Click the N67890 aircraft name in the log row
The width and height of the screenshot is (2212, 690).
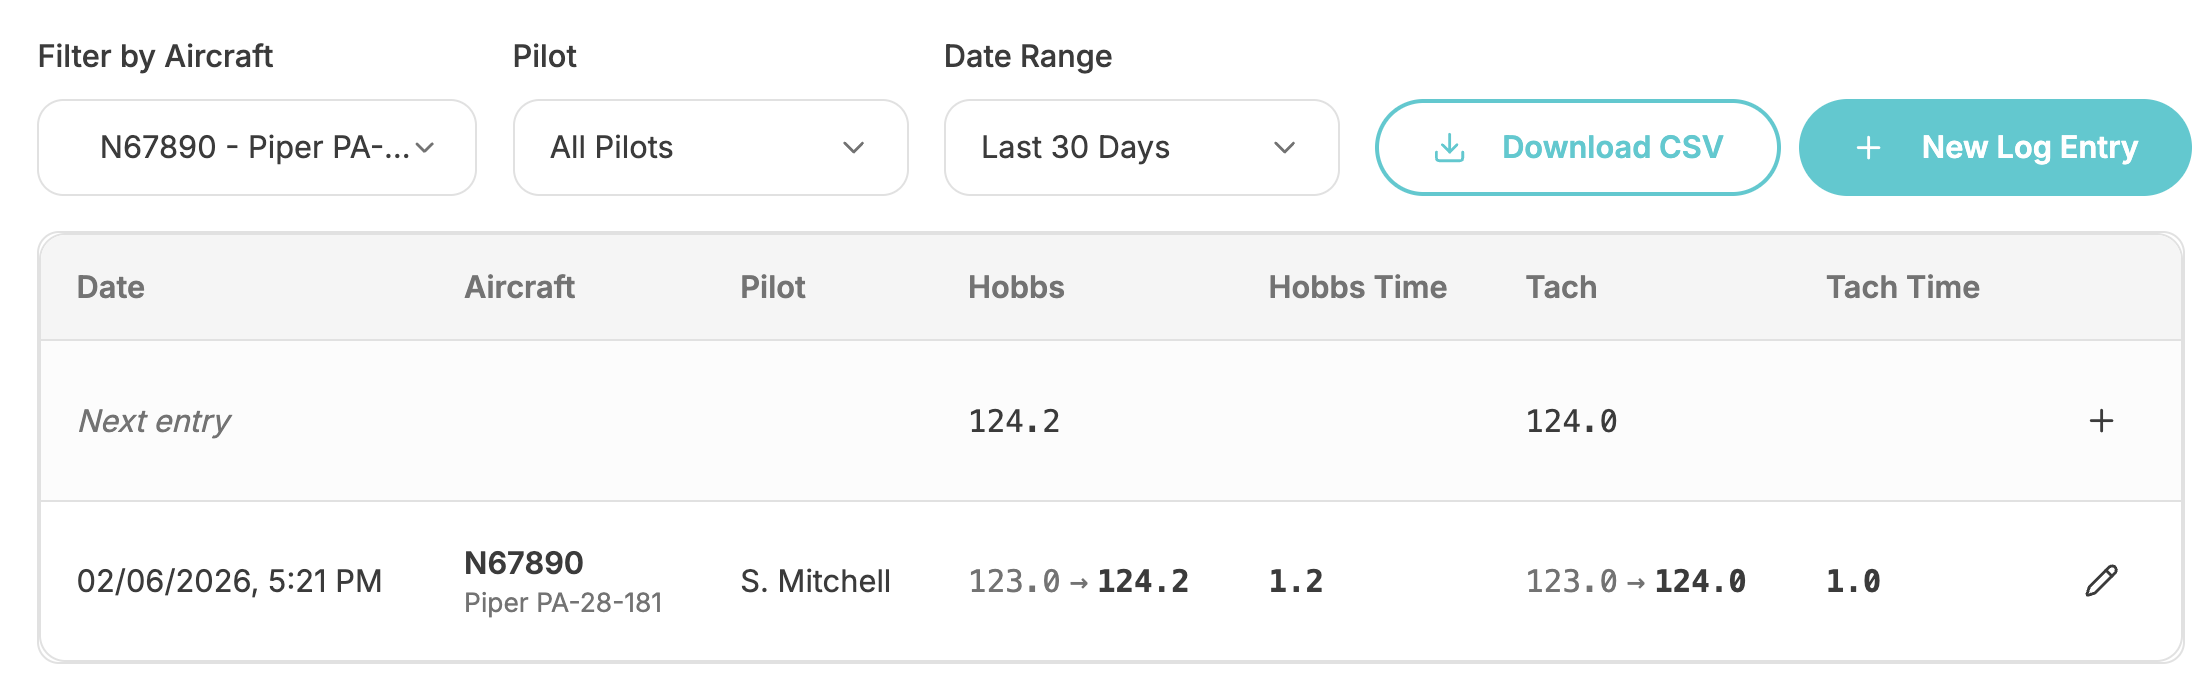coord(524,563)
